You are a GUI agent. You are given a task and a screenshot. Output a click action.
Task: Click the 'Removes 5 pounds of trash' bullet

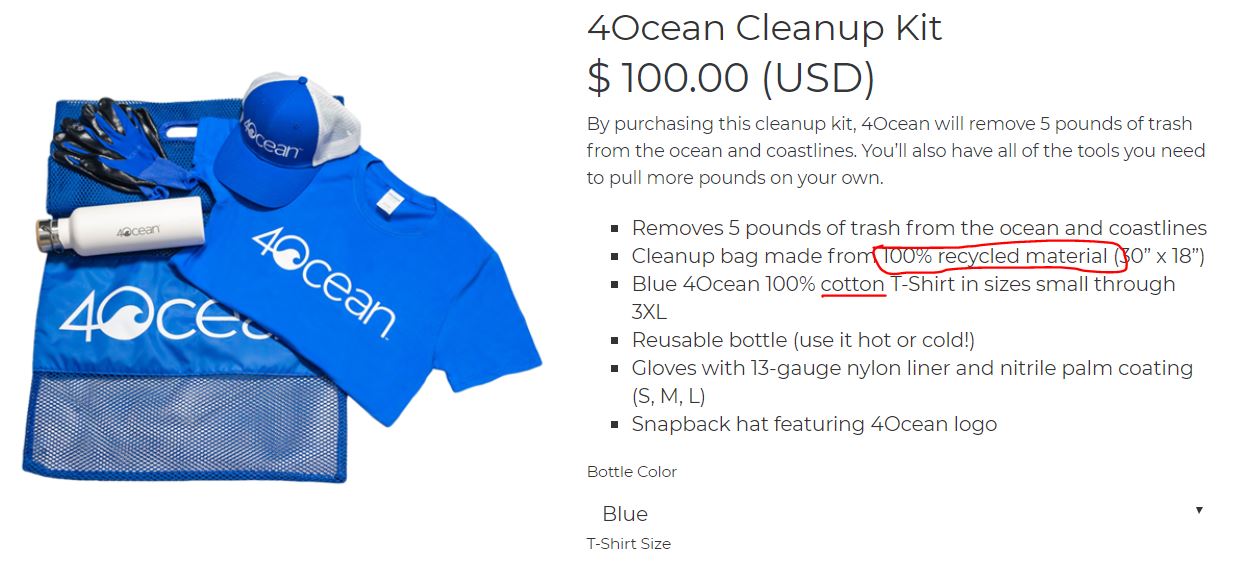pyautogui.click(x=918, y=228)
